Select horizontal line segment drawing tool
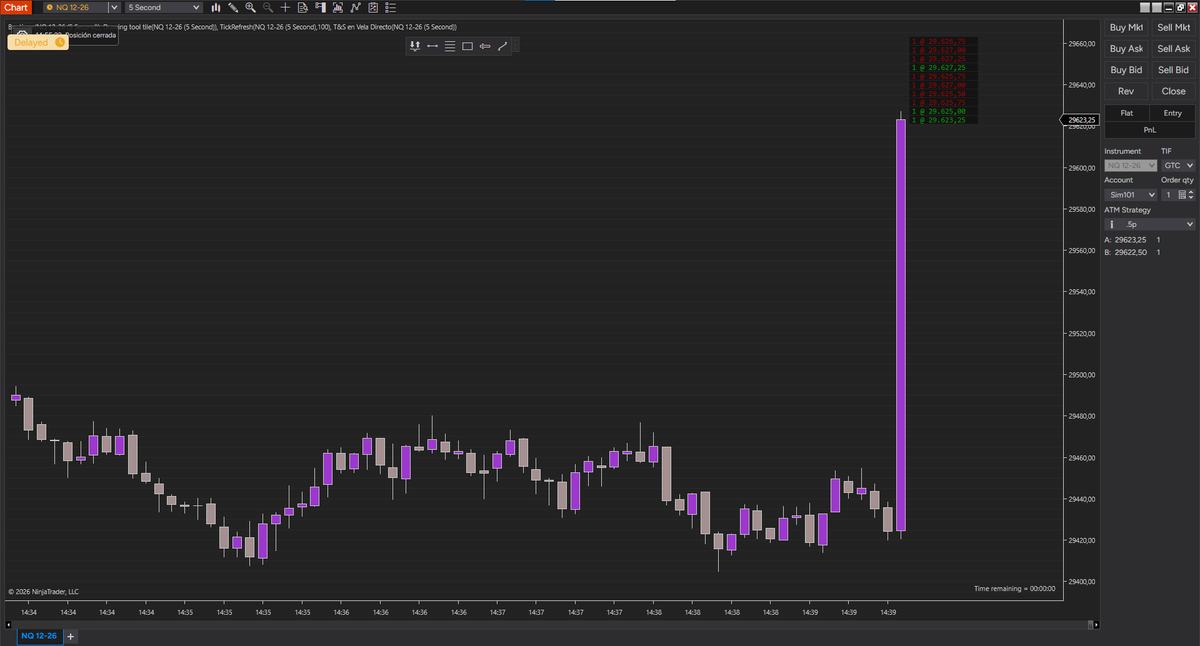Screen dimensions: 1200x646 click(432, 46)
